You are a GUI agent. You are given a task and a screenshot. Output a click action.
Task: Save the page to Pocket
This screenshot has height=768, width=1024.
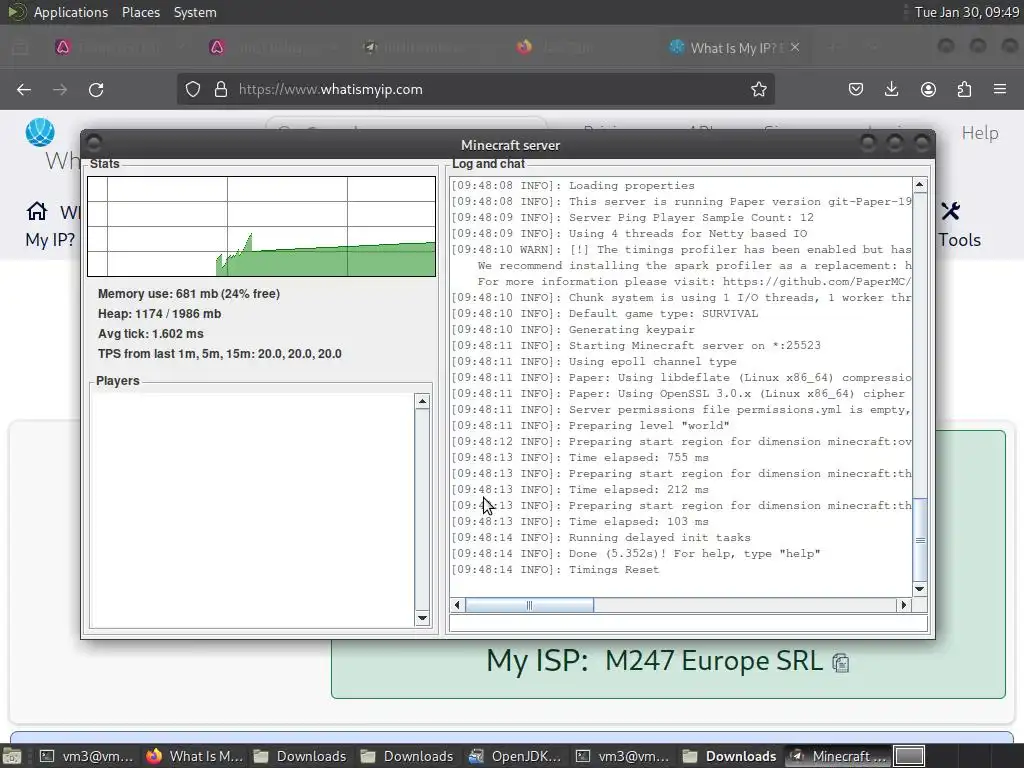coord(856,89)
